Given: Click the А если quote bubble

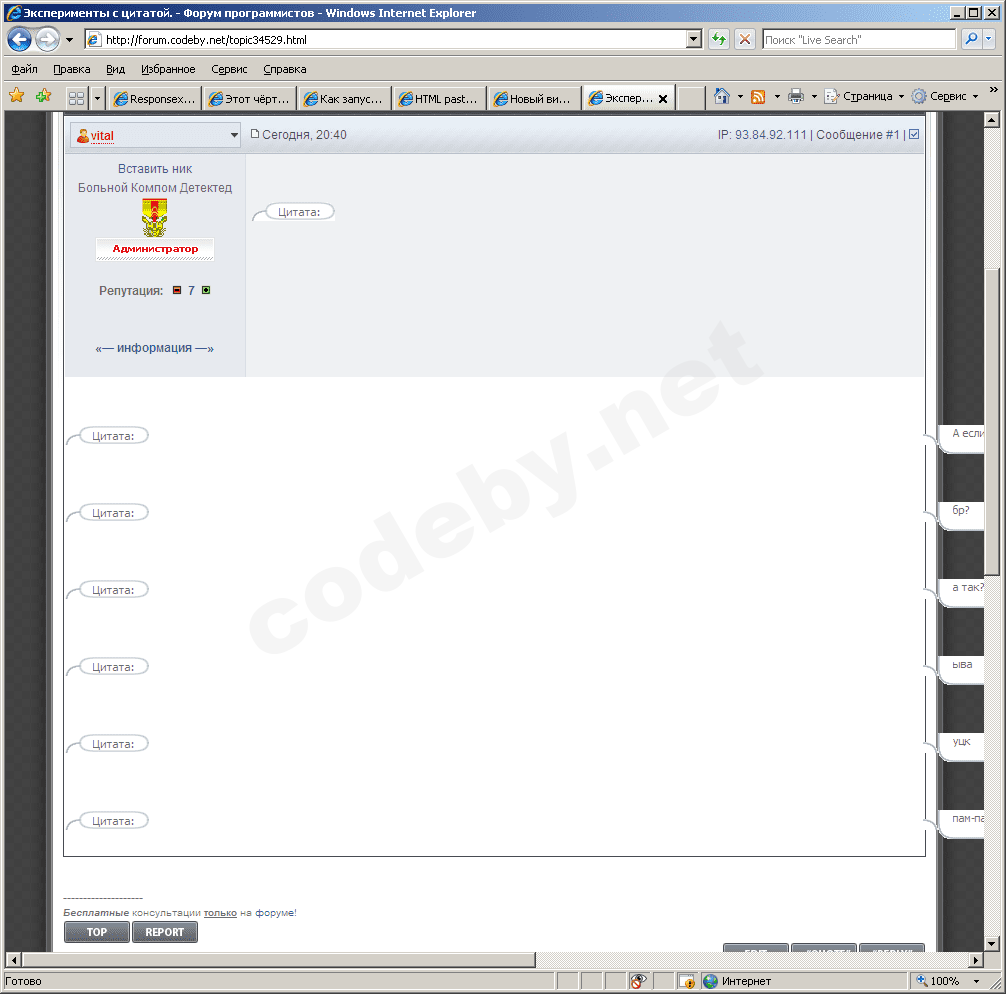Looking at the screenshot, I should (x=962, y=438).
